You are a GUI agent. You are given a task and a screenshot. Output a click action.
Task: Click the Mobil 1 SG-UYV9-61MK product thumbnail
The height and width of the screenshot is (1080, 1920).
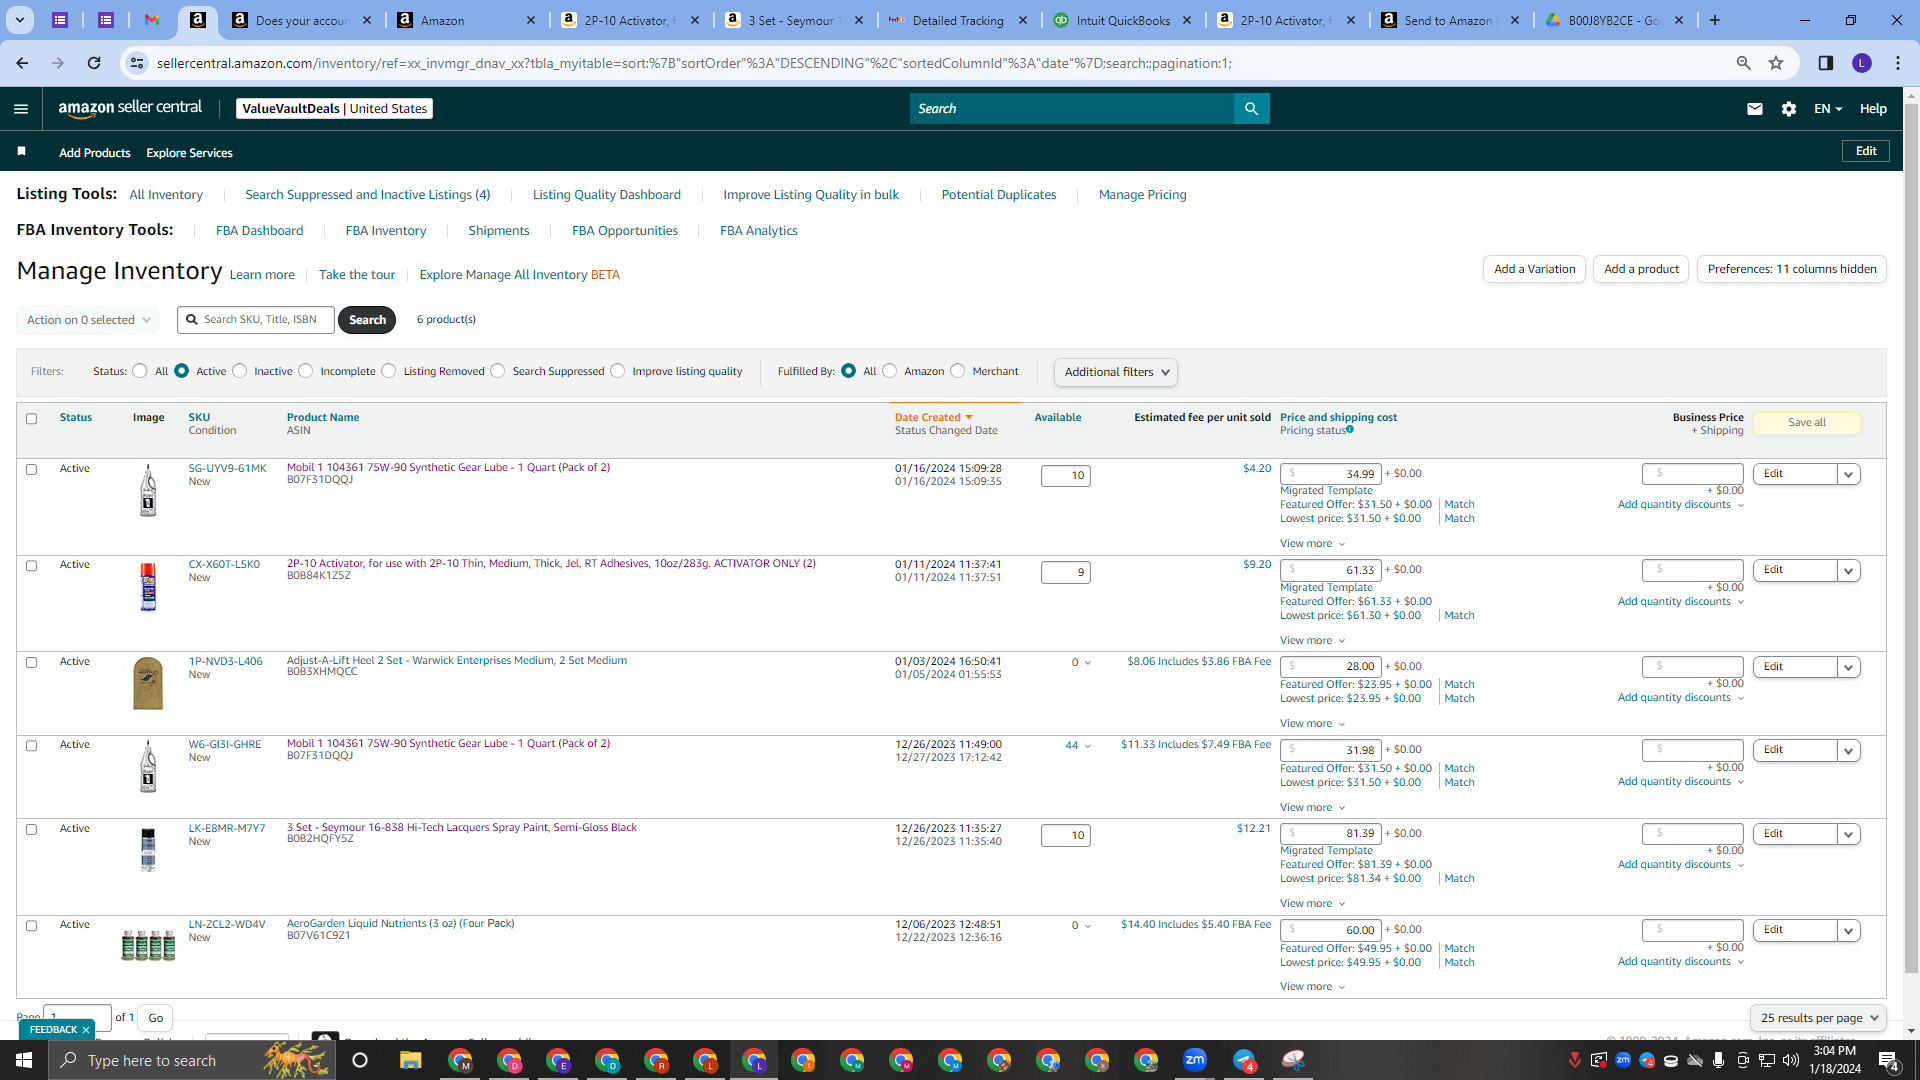148,490
